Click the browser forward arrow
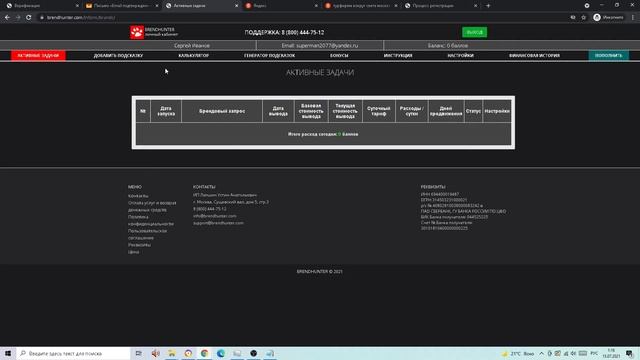 click(18, 18)
